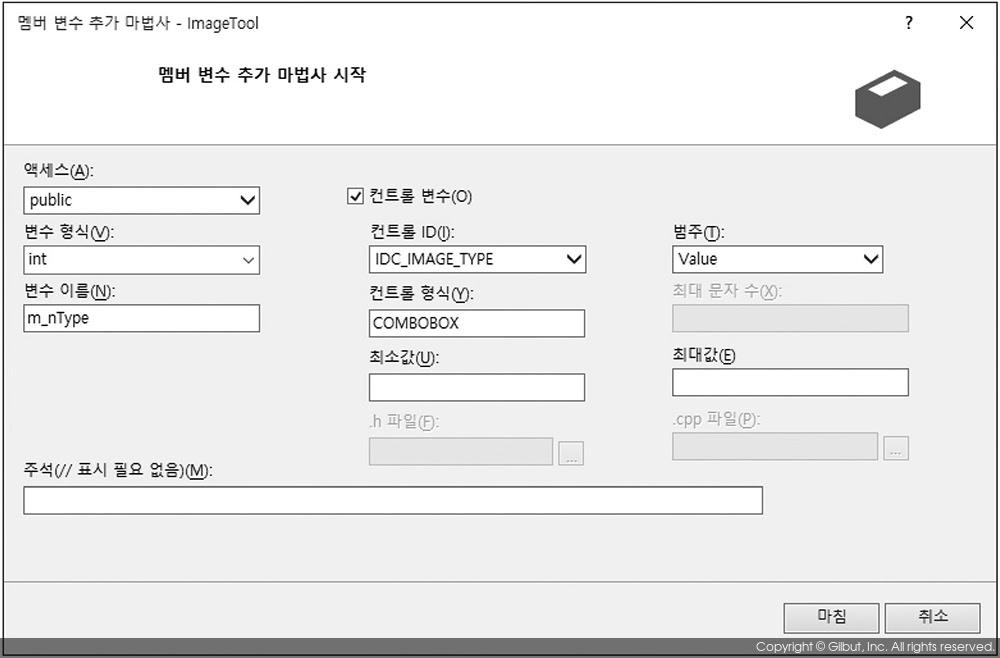Click the .h 파일 path field
This screenshot has height=658, width=1000.
pos(461,451)
